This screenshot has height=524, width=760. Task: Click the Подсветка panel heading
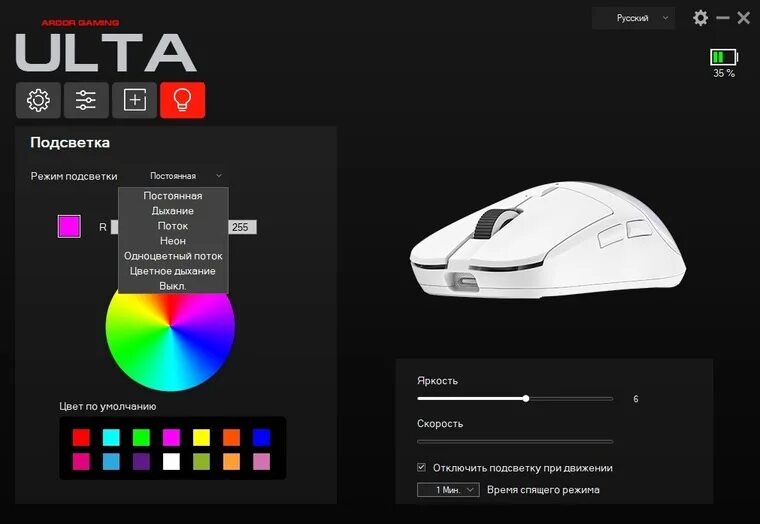(x=70, y=143)
